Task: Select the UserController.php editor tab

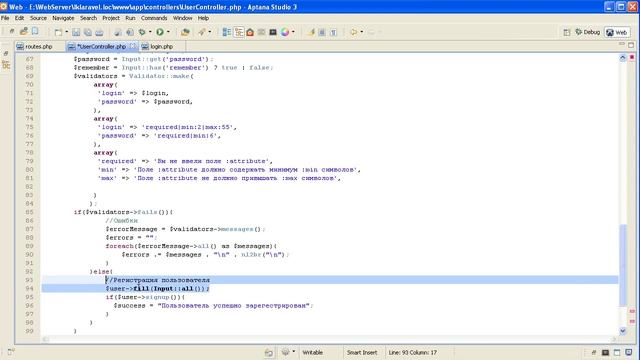Action: tap(101, 47)
